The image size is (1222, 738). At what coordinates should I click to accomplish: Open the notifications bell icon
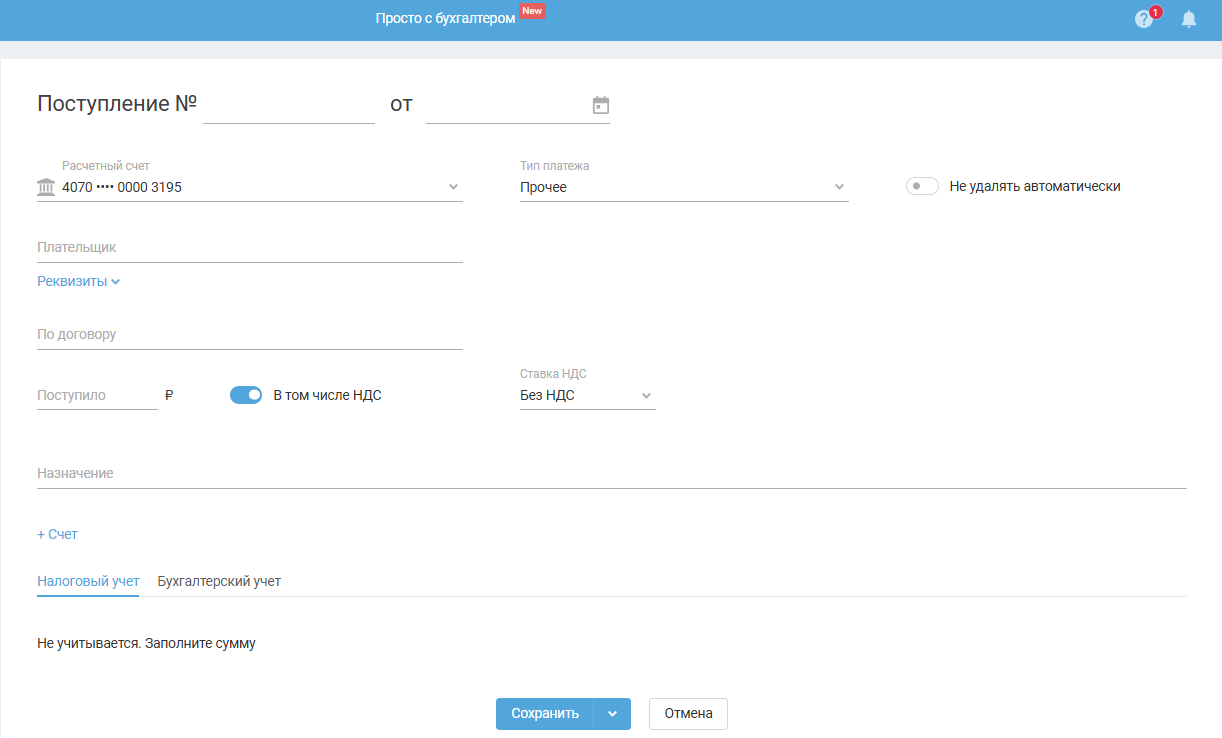pos(1189,19)
